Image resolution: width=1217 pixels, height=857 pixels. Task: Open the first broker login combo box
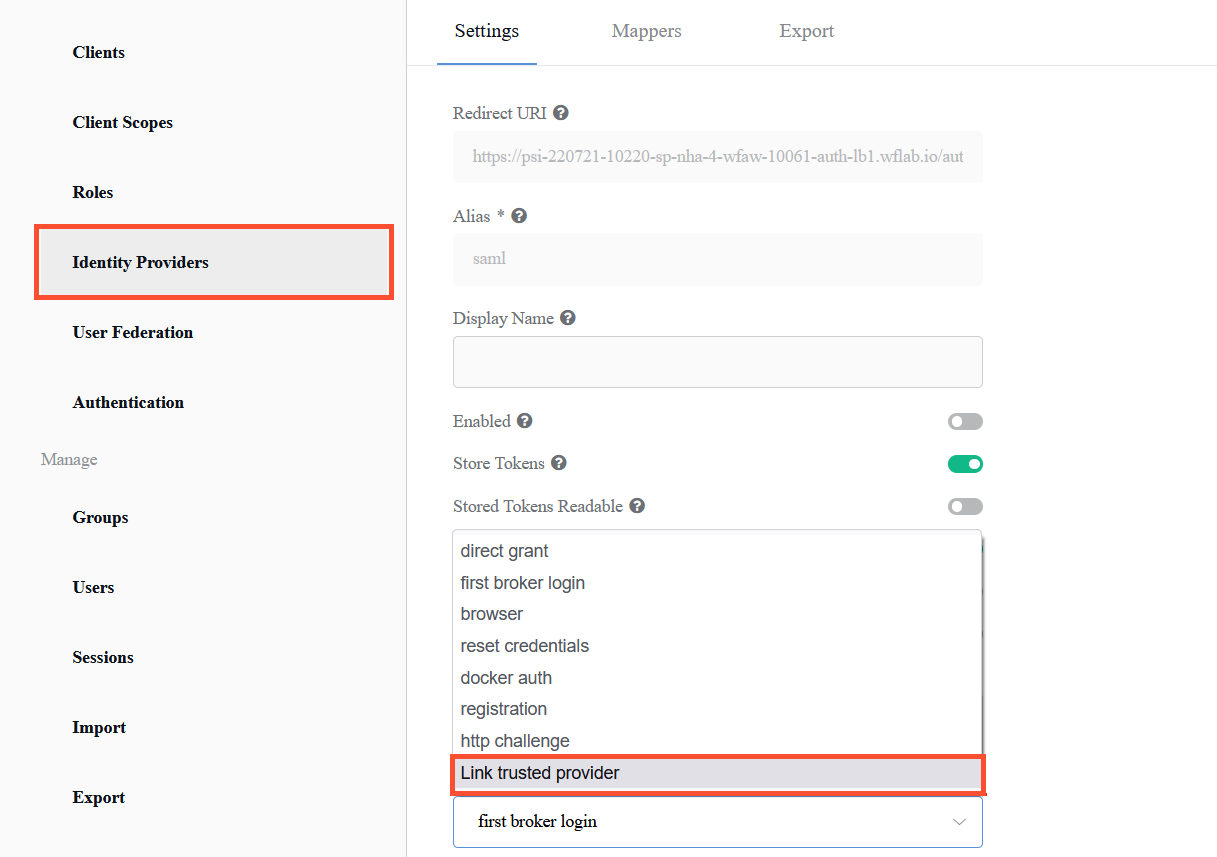(x=717, y=822)
